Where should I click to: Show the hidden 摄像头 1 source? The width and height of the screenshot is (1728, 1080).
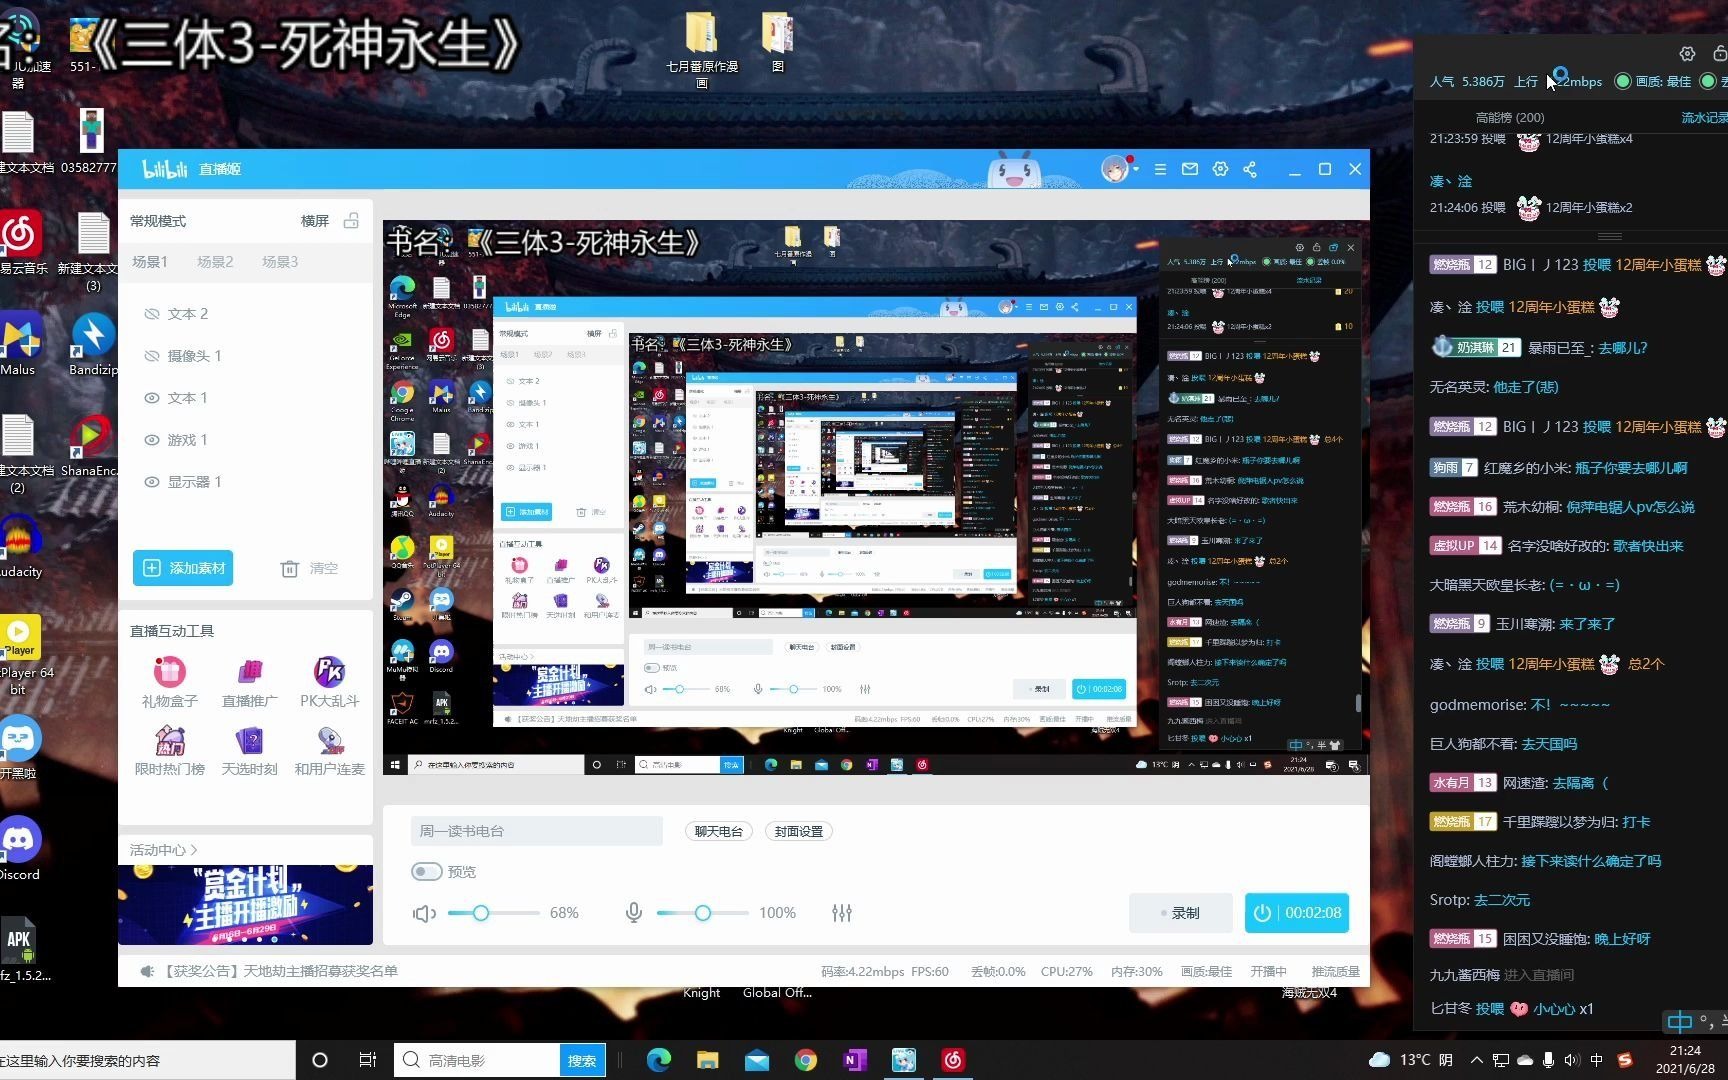152,356
